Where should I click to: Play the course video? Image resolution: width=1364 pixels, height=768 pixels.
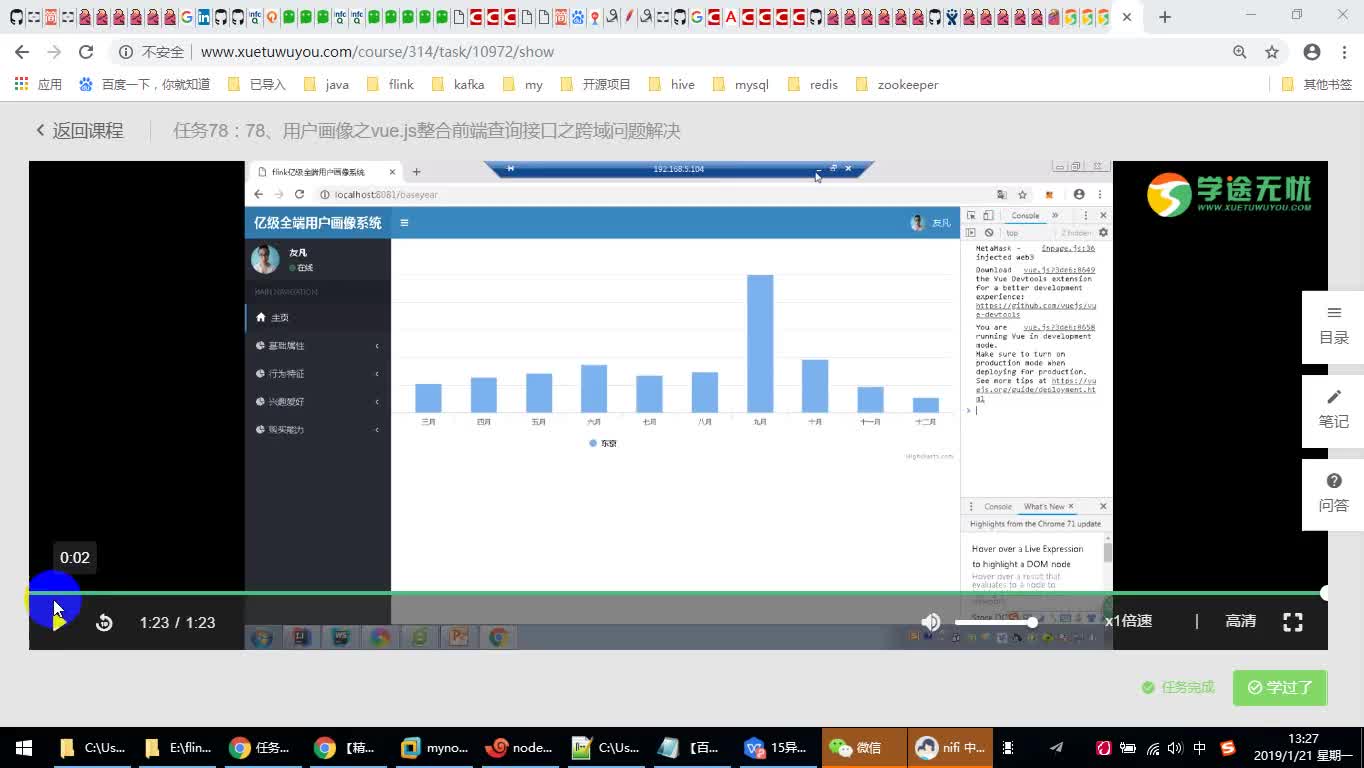tap(58, 622)
